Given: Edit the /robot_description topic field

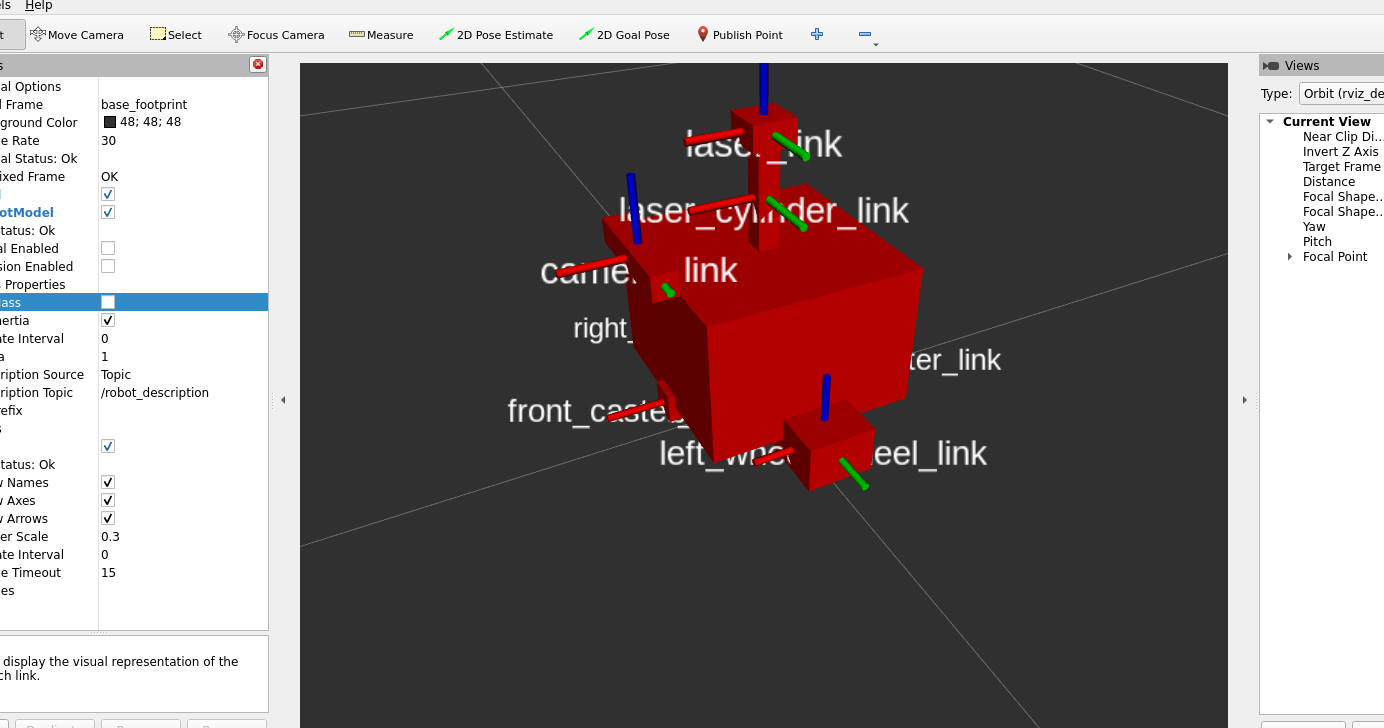Looking at the screenshot, I should tap(155, 393).
